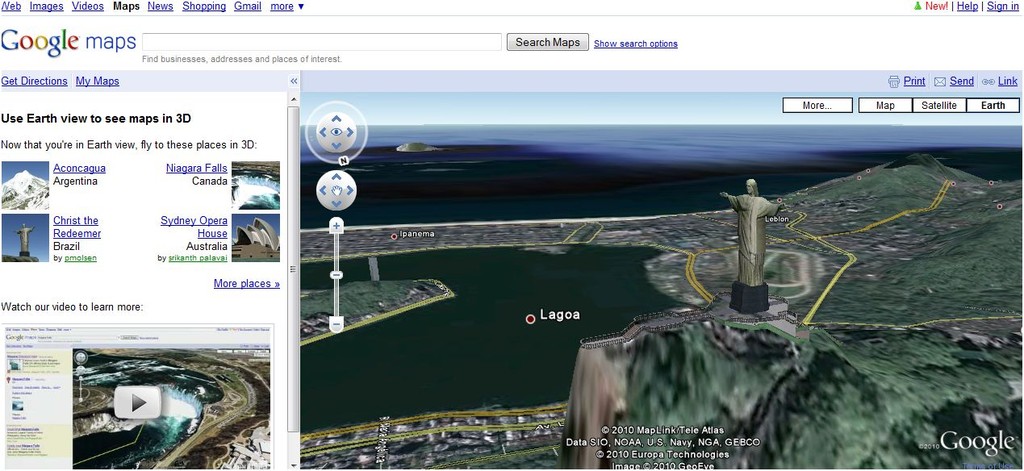Fly to Aconcagua via its link
Screen dimensions: 1024x471
tap(79, 168)
